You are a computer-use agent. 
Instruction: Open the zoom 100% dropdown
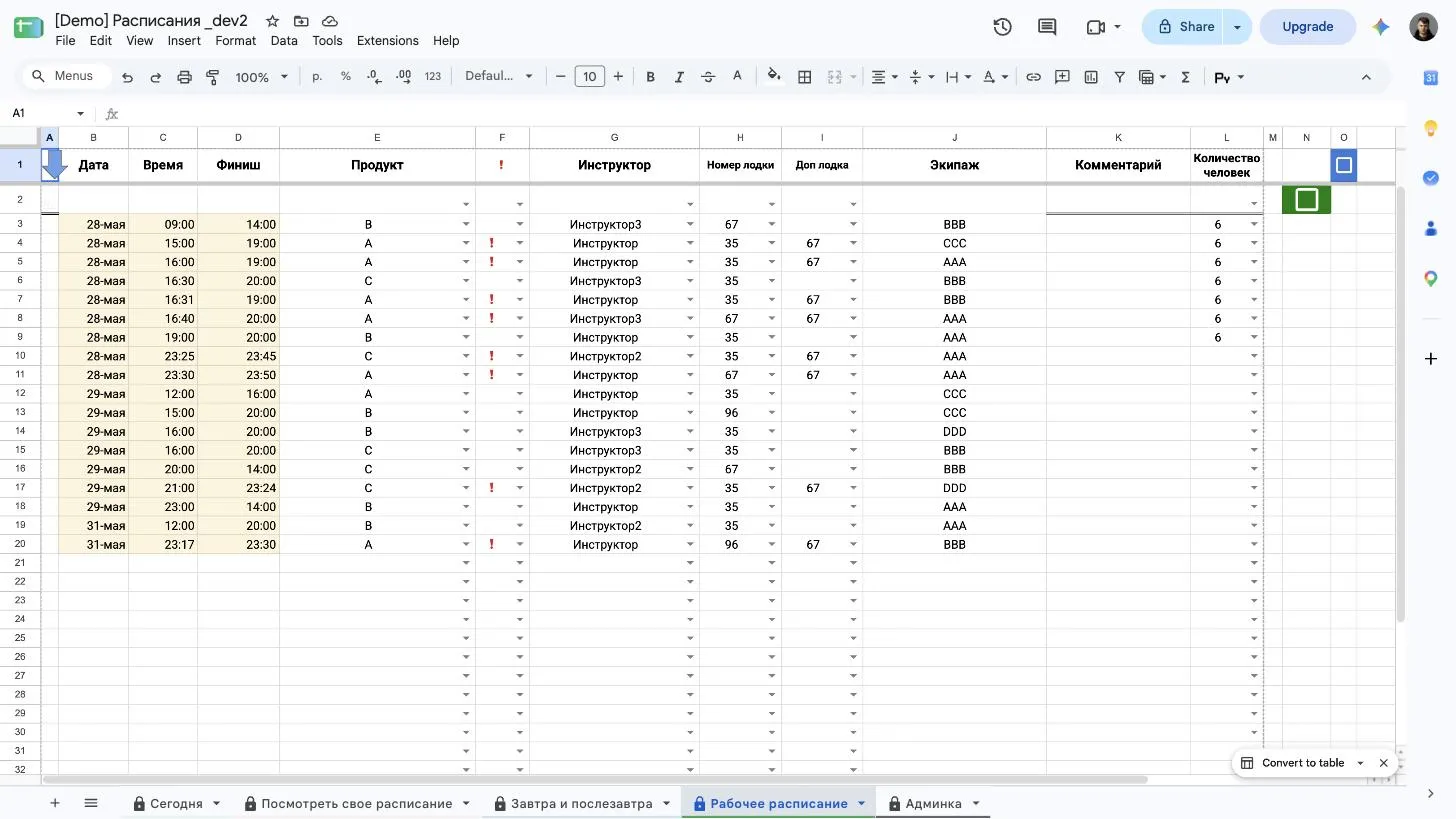(261, 77)
